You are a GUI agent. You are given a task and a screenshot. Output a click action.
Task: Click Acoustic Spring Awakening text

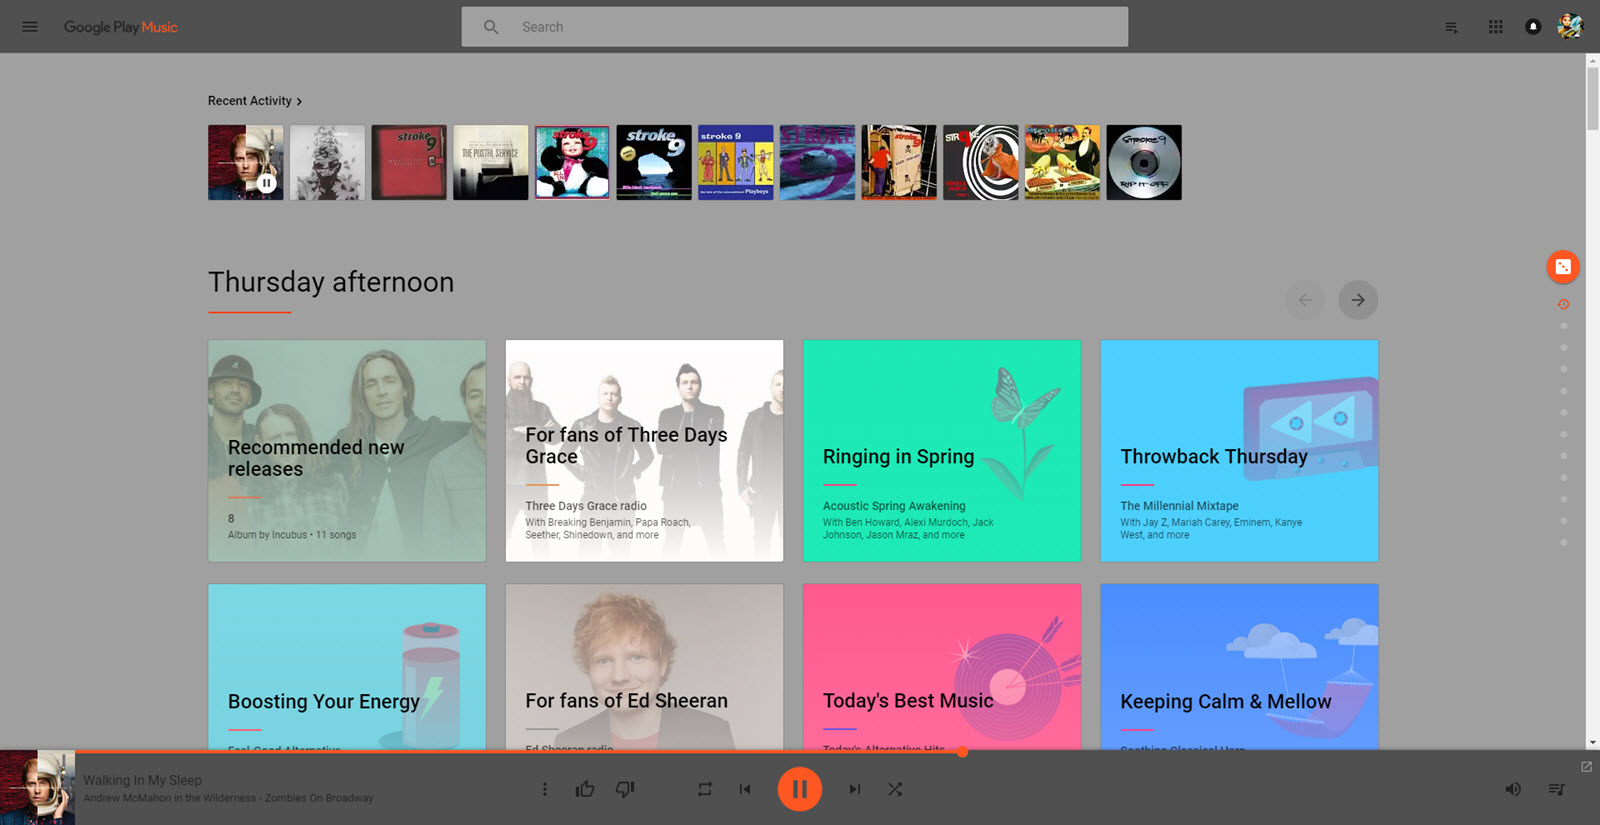[894, 506]
